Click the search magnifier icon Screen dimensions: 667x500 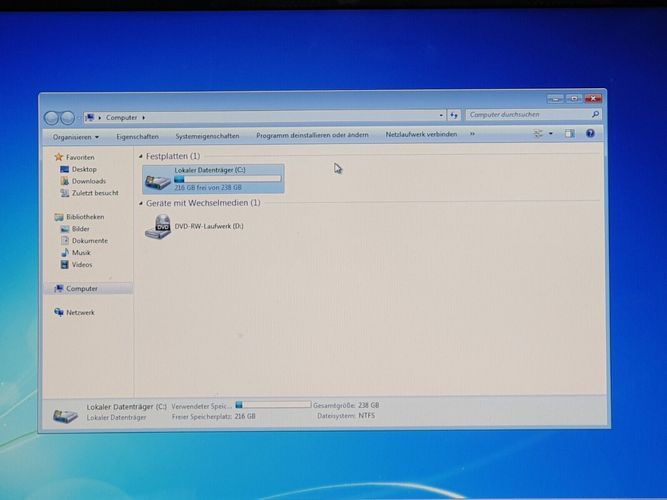[595, 114]
